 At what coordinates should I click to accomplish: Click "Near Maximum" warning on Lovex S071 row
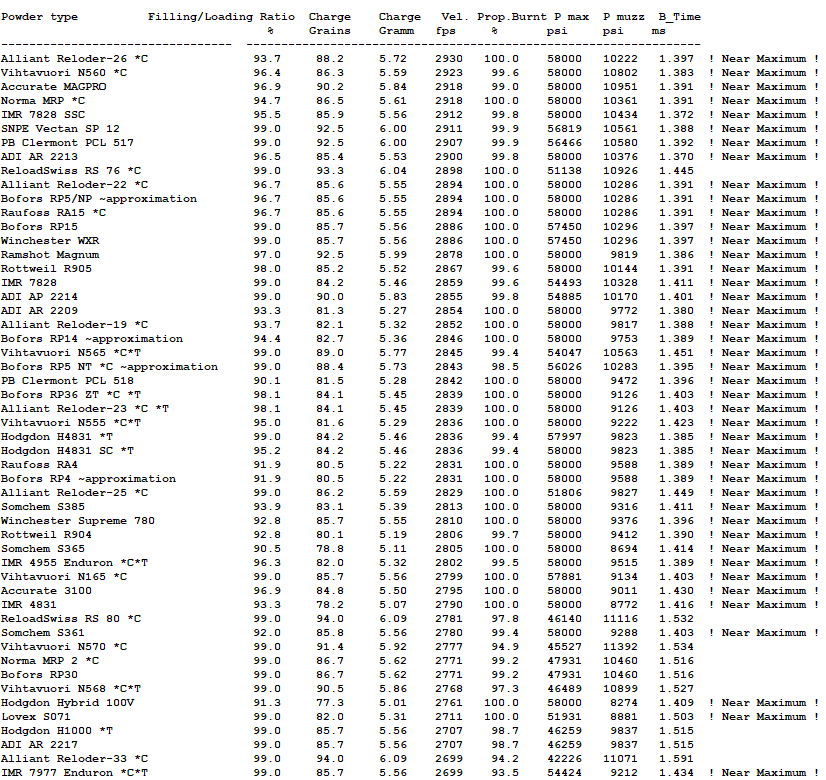[764, 717]
